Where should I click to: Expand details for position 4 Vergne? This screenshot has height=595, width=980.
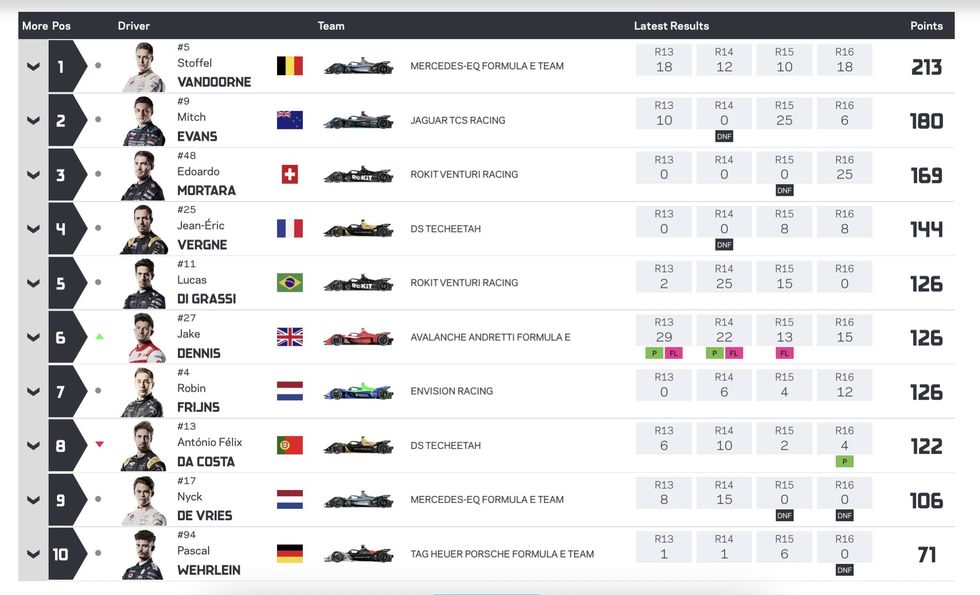33,229
